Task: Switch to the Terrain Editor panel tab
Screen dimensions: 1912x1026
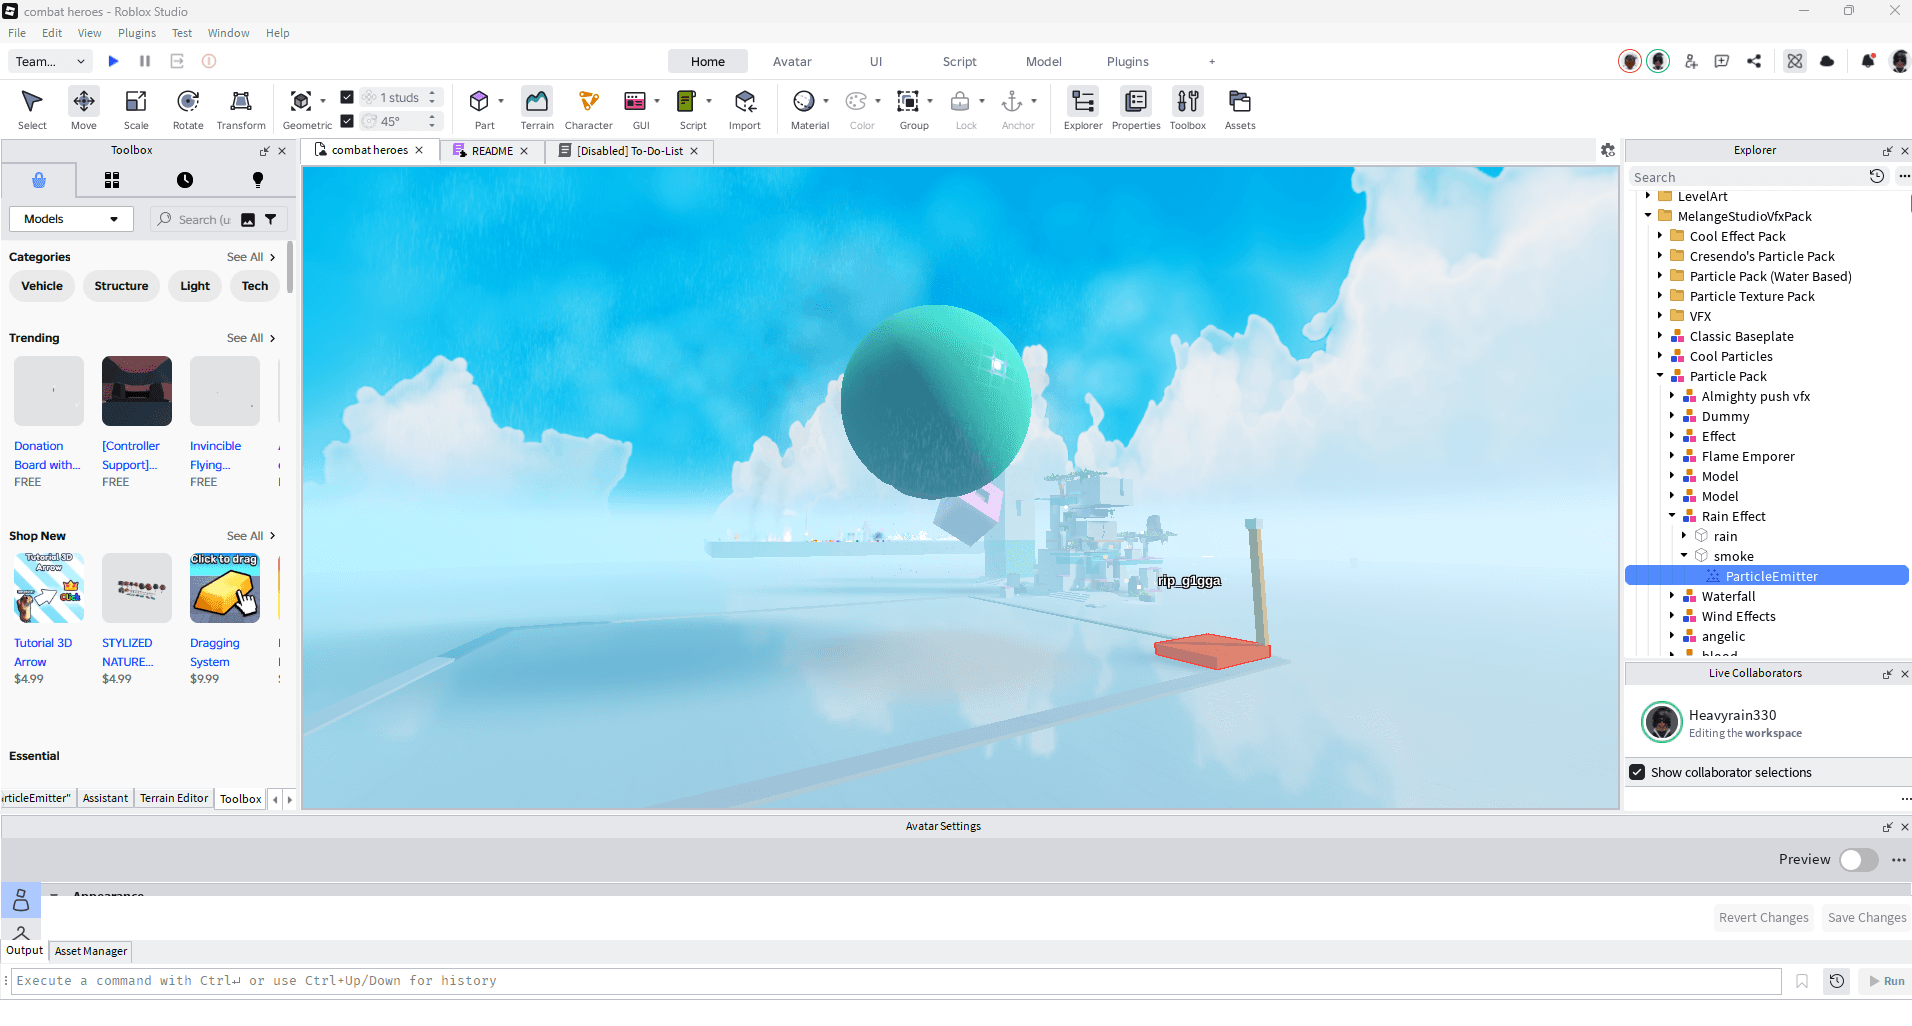Action: coord(174,798)
